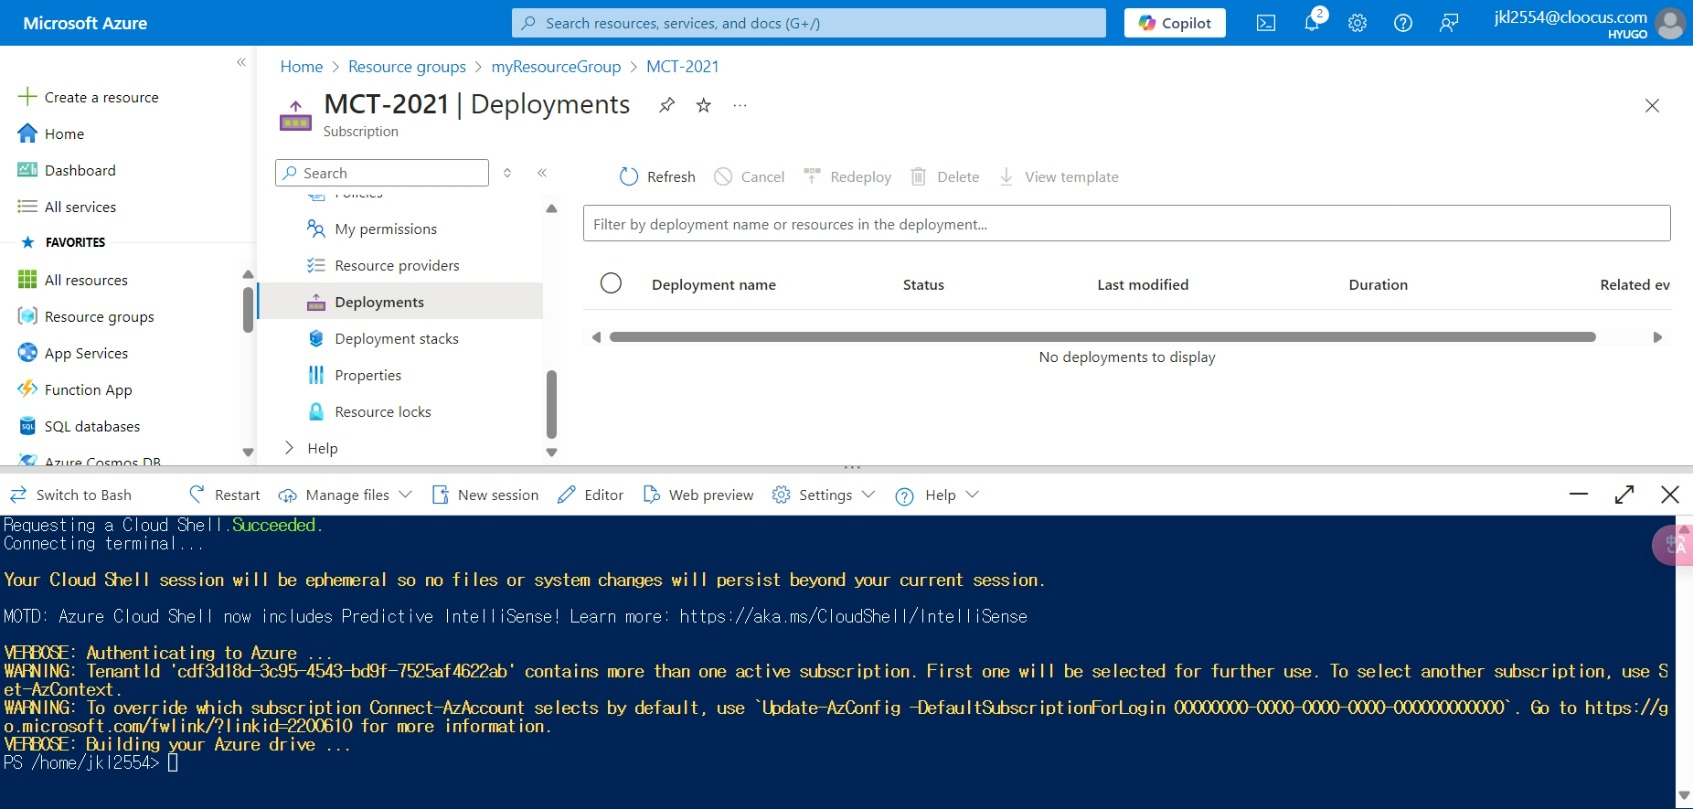This screenshot has height=809, width=1693.
Task: Sort by Status column
Action: point(923,285)
